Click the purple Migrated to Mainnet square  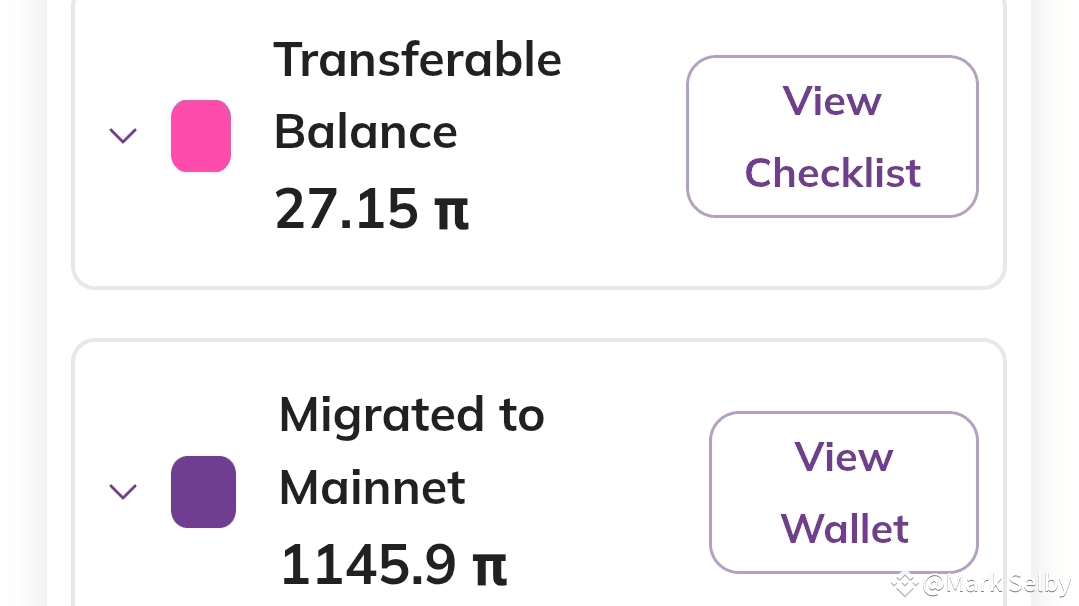click(203, 491)
